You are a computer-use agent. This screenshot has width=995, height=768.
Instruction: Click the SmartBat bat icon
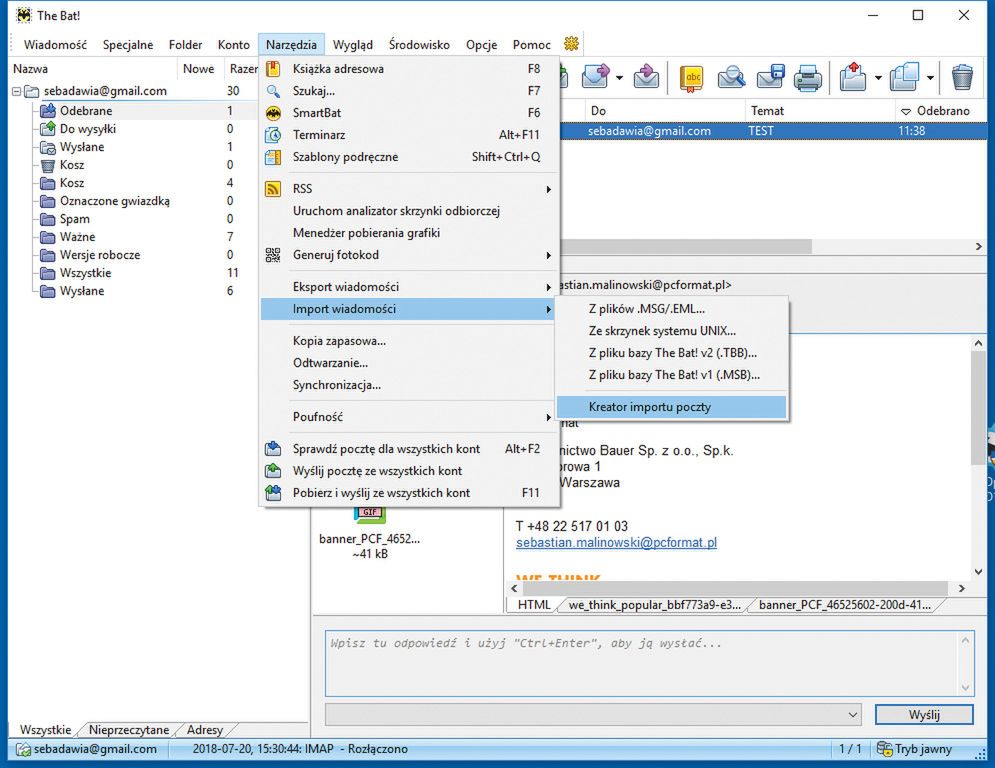tap(273, 113)
